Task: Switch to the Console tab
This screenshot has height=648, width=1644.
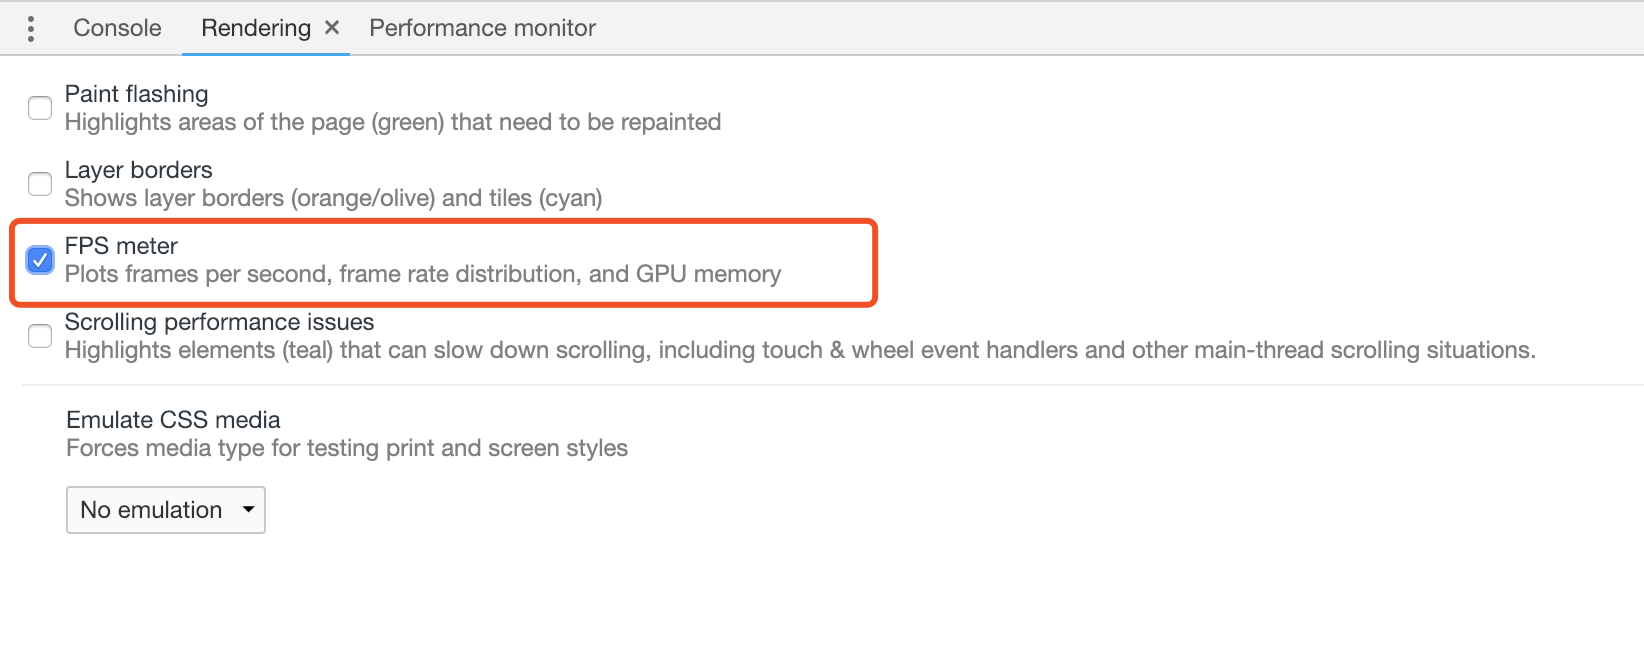Action: click(x=117, y=28)
